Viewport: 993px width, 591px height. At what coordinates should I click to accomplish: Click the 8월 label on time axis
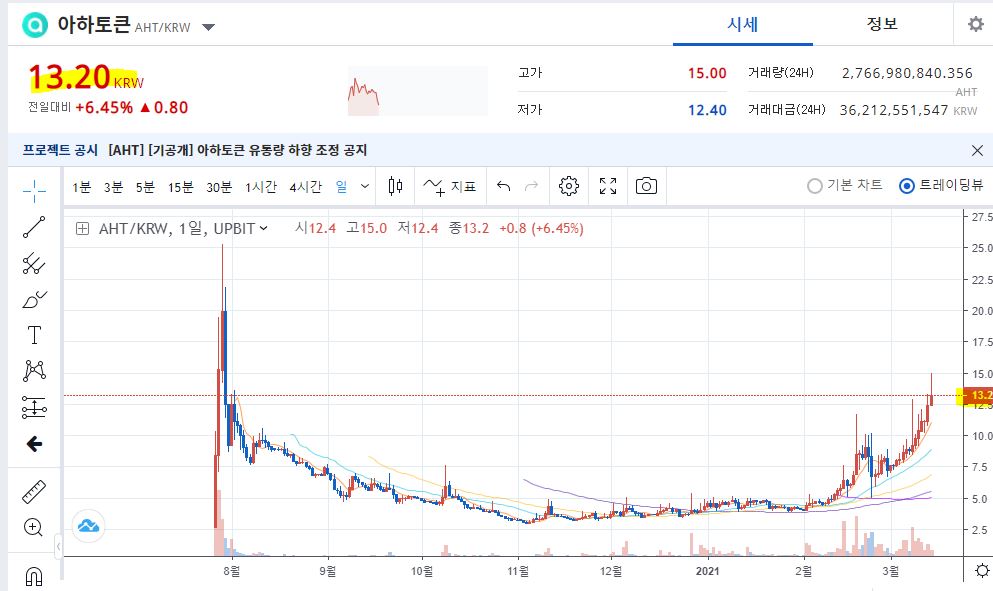232,571
